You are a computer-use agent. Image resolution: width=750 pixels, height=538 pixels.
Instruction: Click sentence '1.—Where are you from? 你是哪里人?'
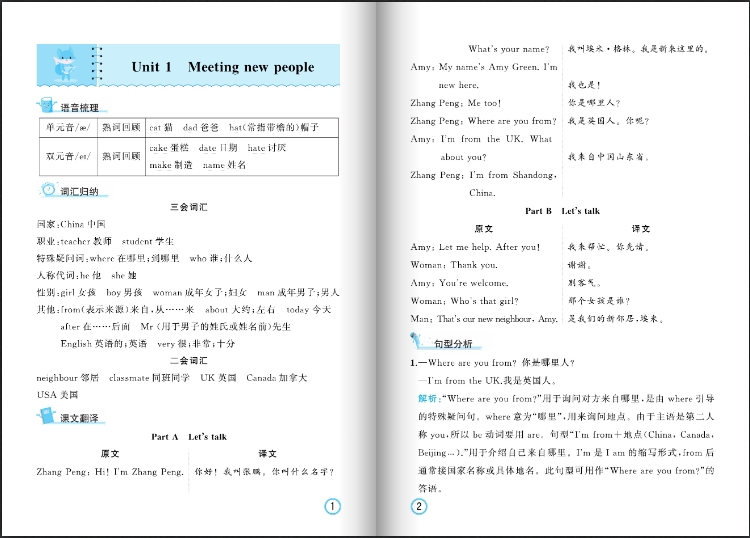point(492,363)
